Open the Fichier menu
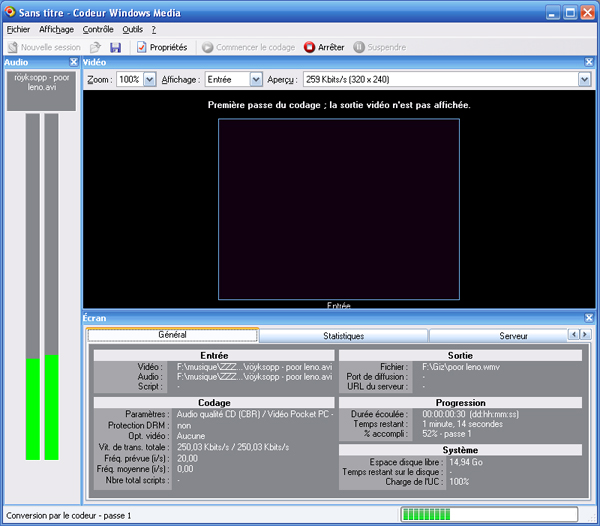This screenshot has width=600, height=526. [x=18, y=29]
